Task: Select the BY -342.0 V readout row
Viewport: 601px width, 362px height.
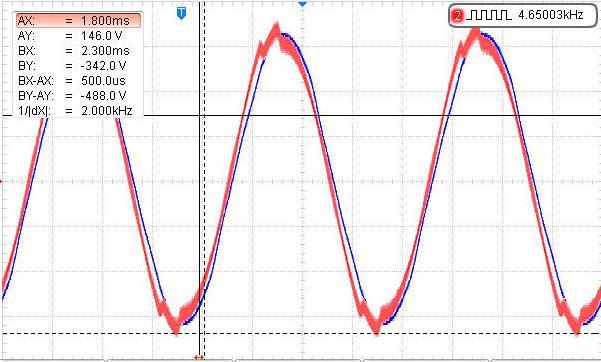Action: point(79,66)
